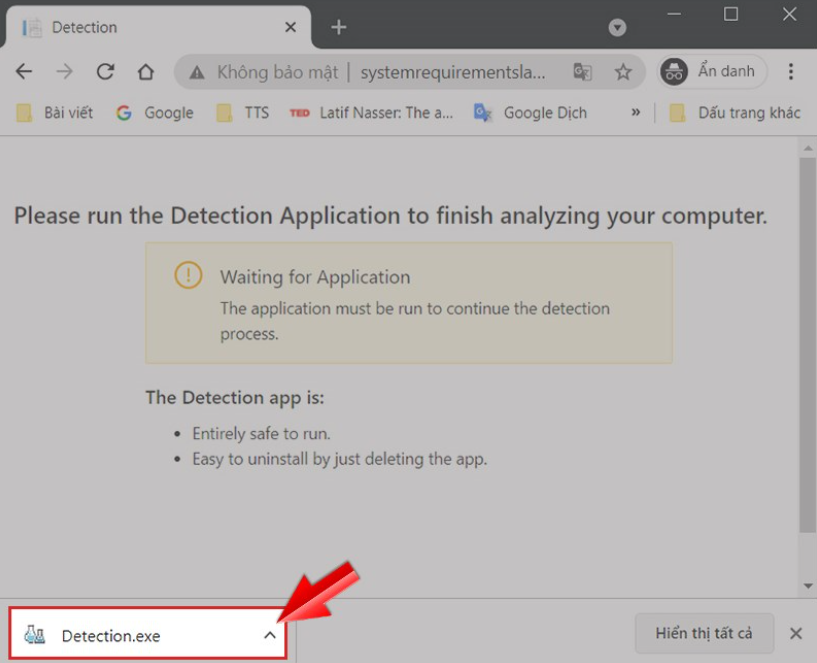Close the Detection tab
This screenshot has height=663, width=817.
coord(291,27)
